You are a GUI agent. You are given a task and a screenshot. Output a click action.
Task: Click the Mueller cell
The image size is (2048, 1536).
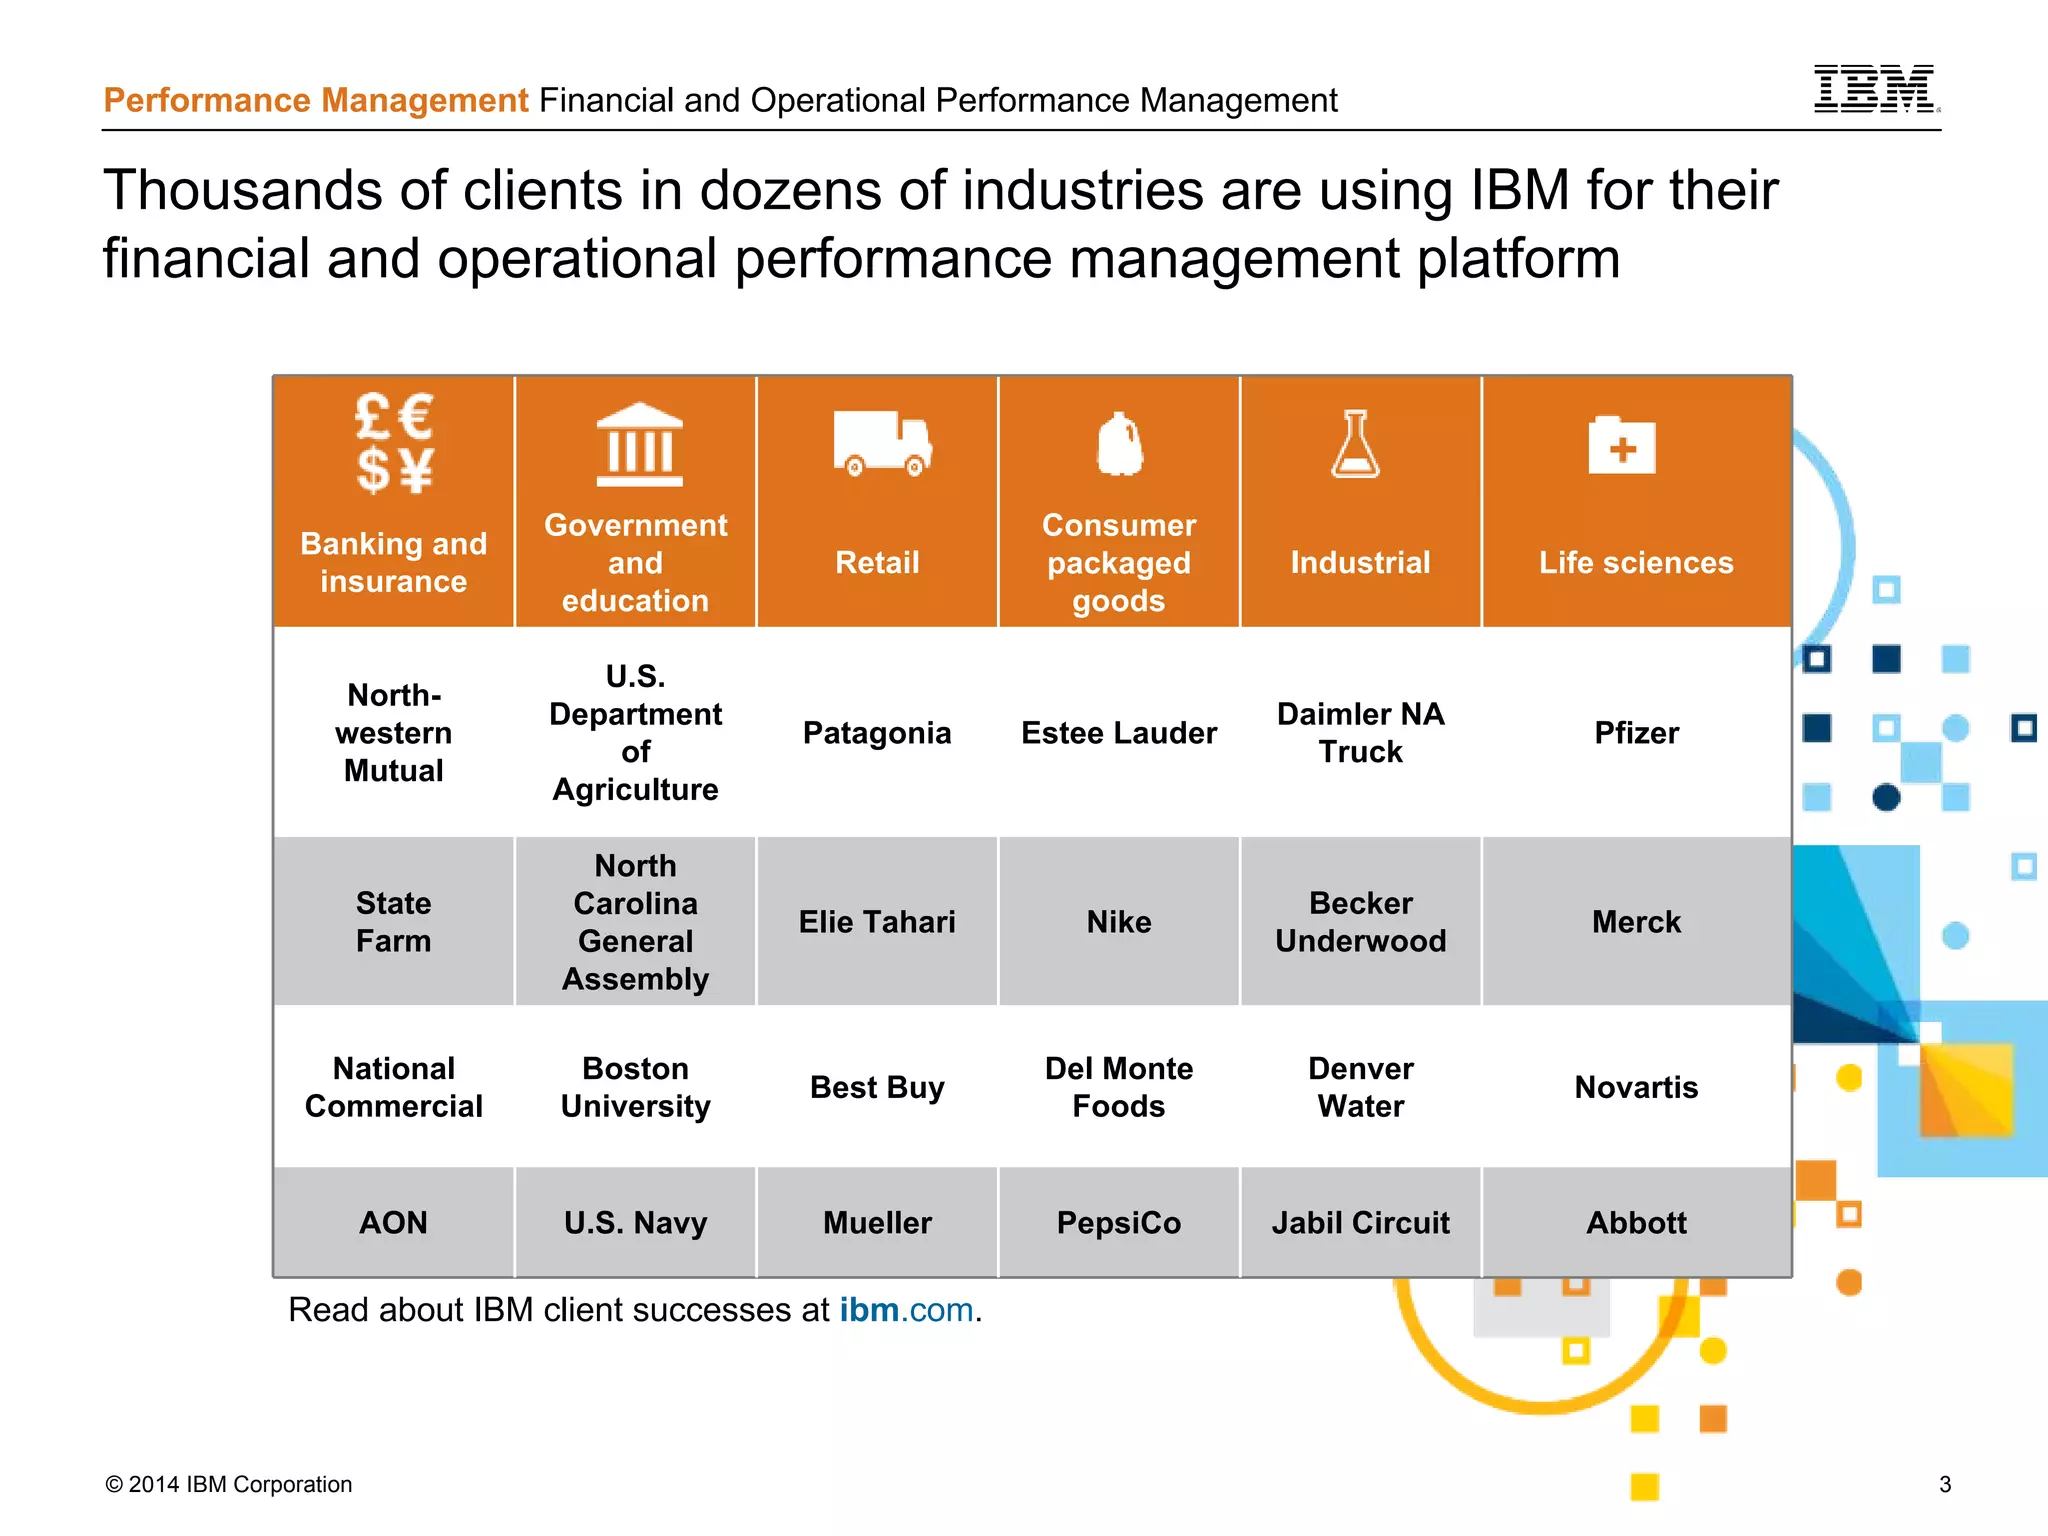pyautogui.click(x=877, y=1222)
